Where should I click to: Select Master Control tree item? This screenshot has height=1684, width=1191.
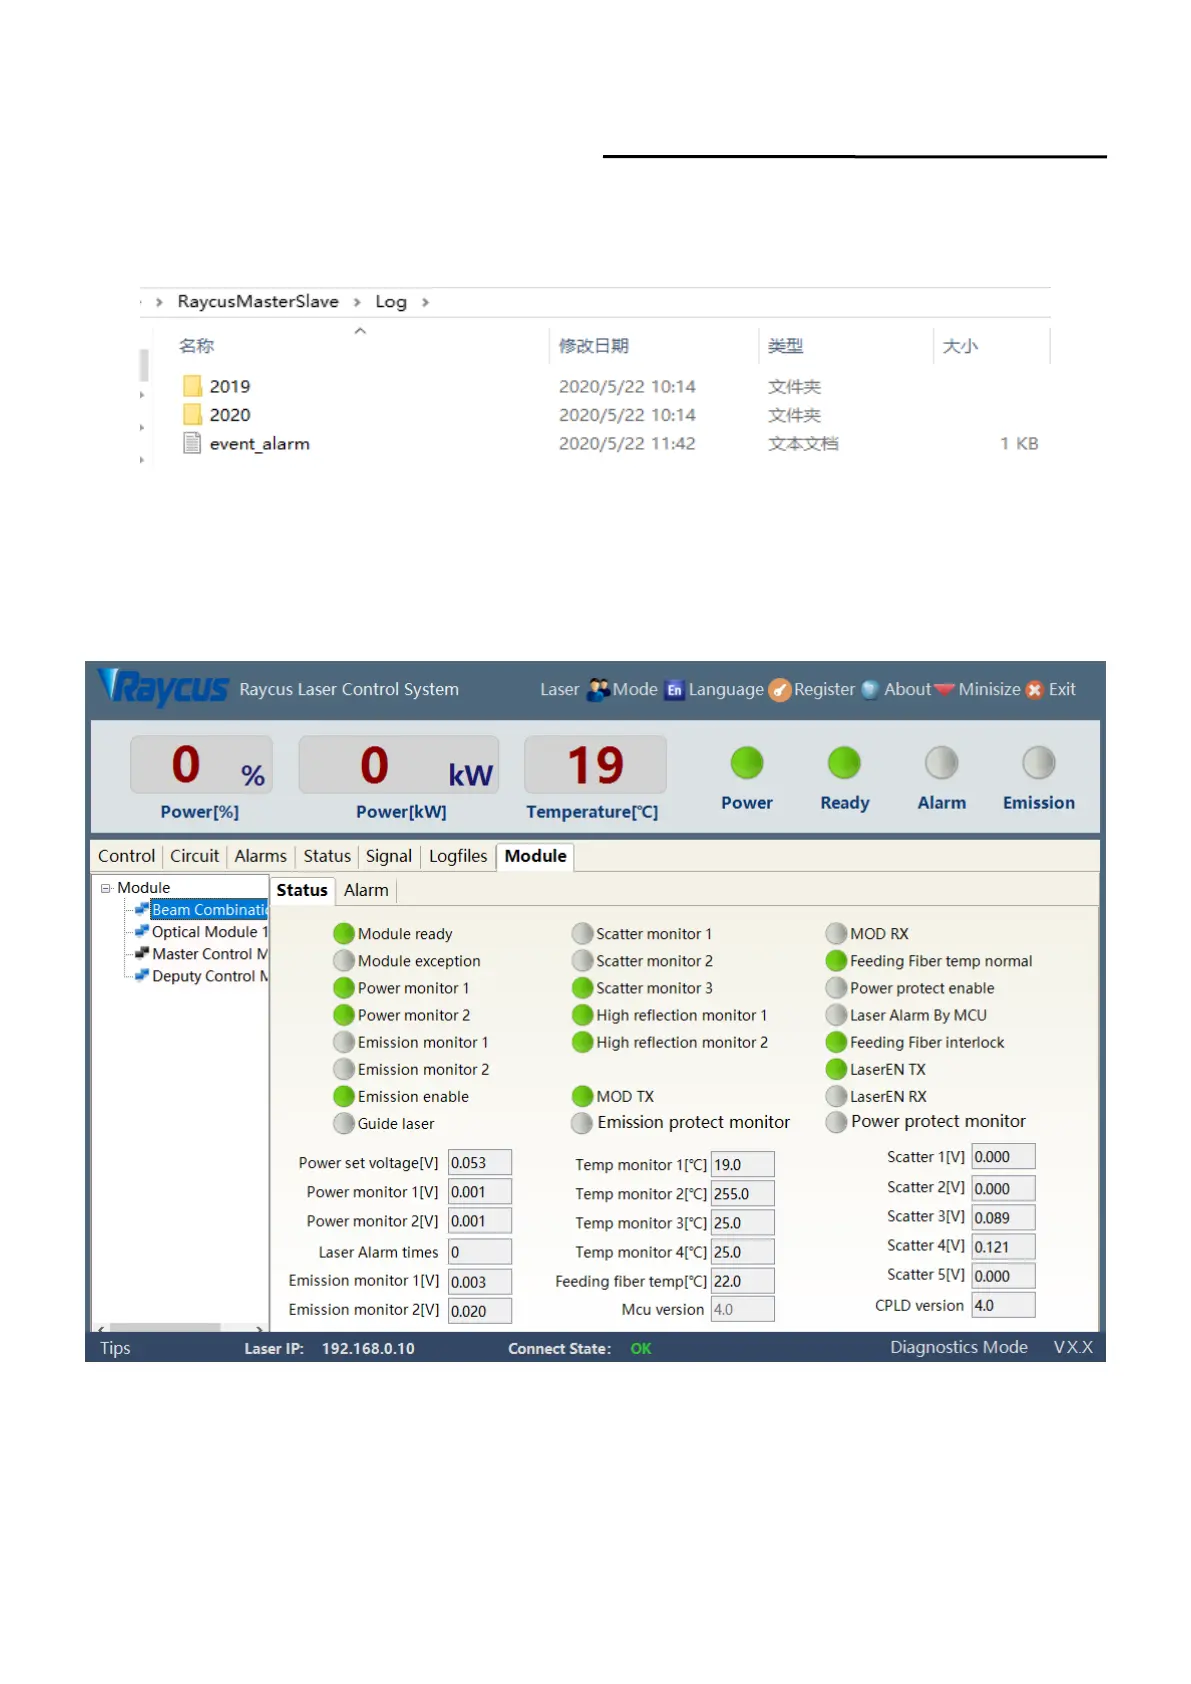210,953
